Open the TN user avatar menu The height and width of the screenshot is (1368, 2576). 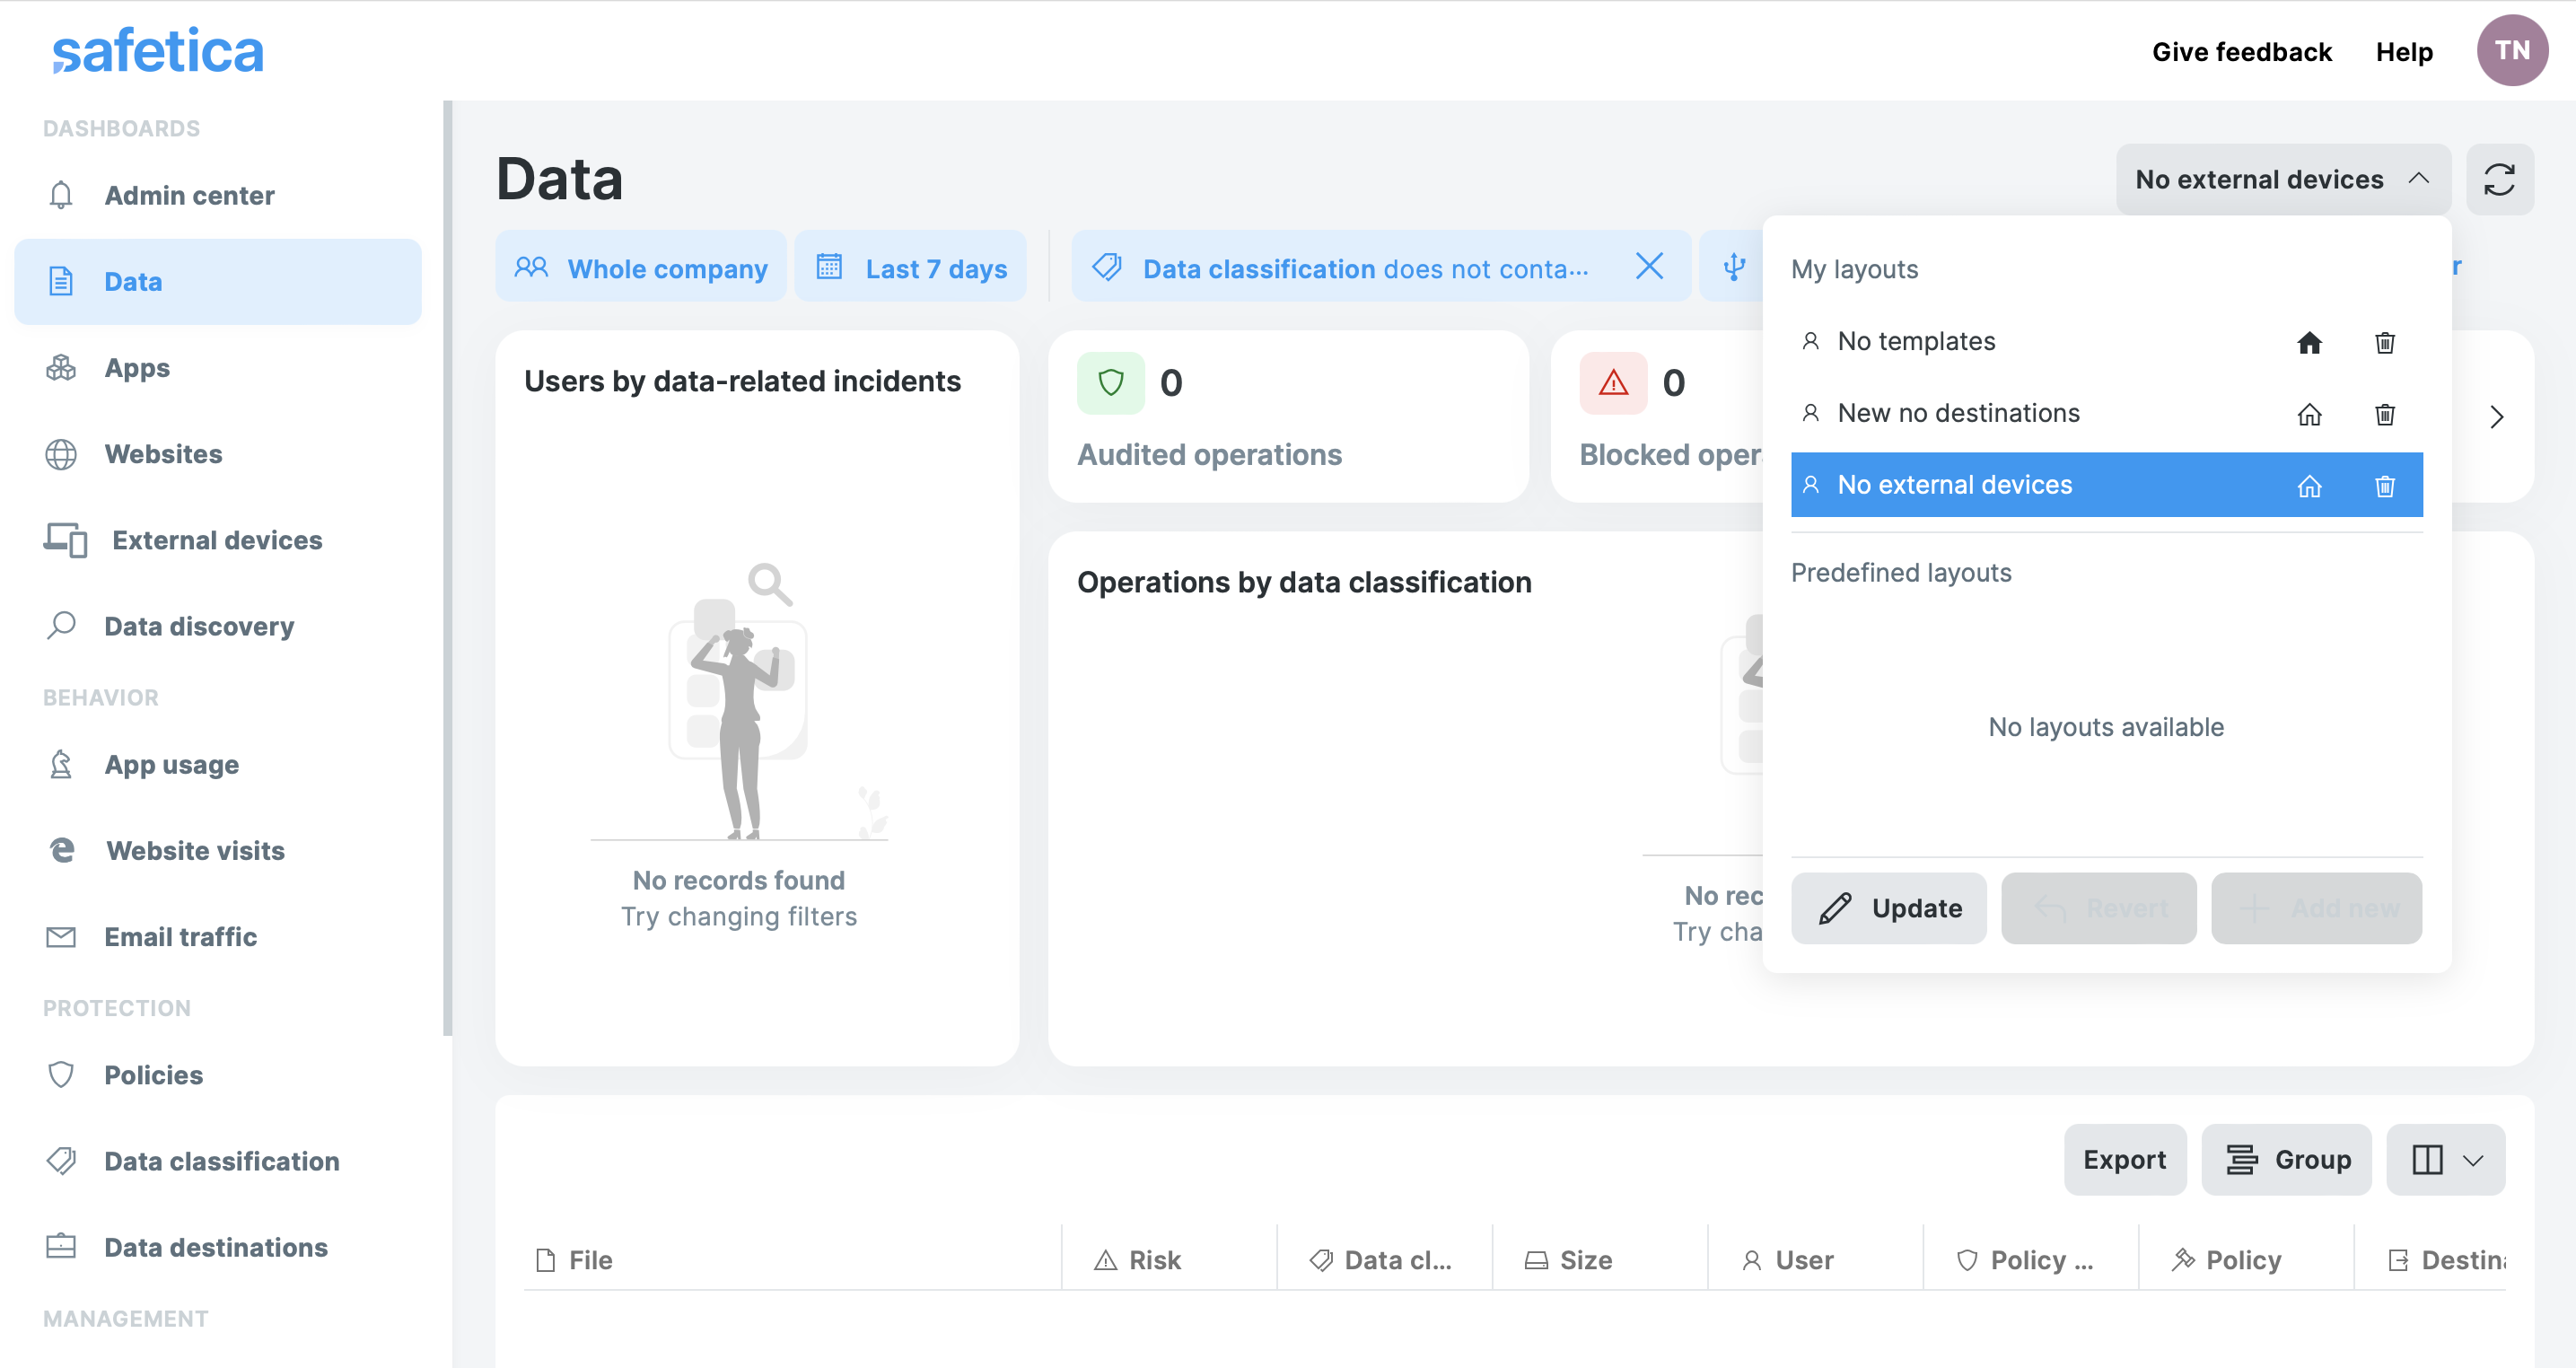(2511, 50)
